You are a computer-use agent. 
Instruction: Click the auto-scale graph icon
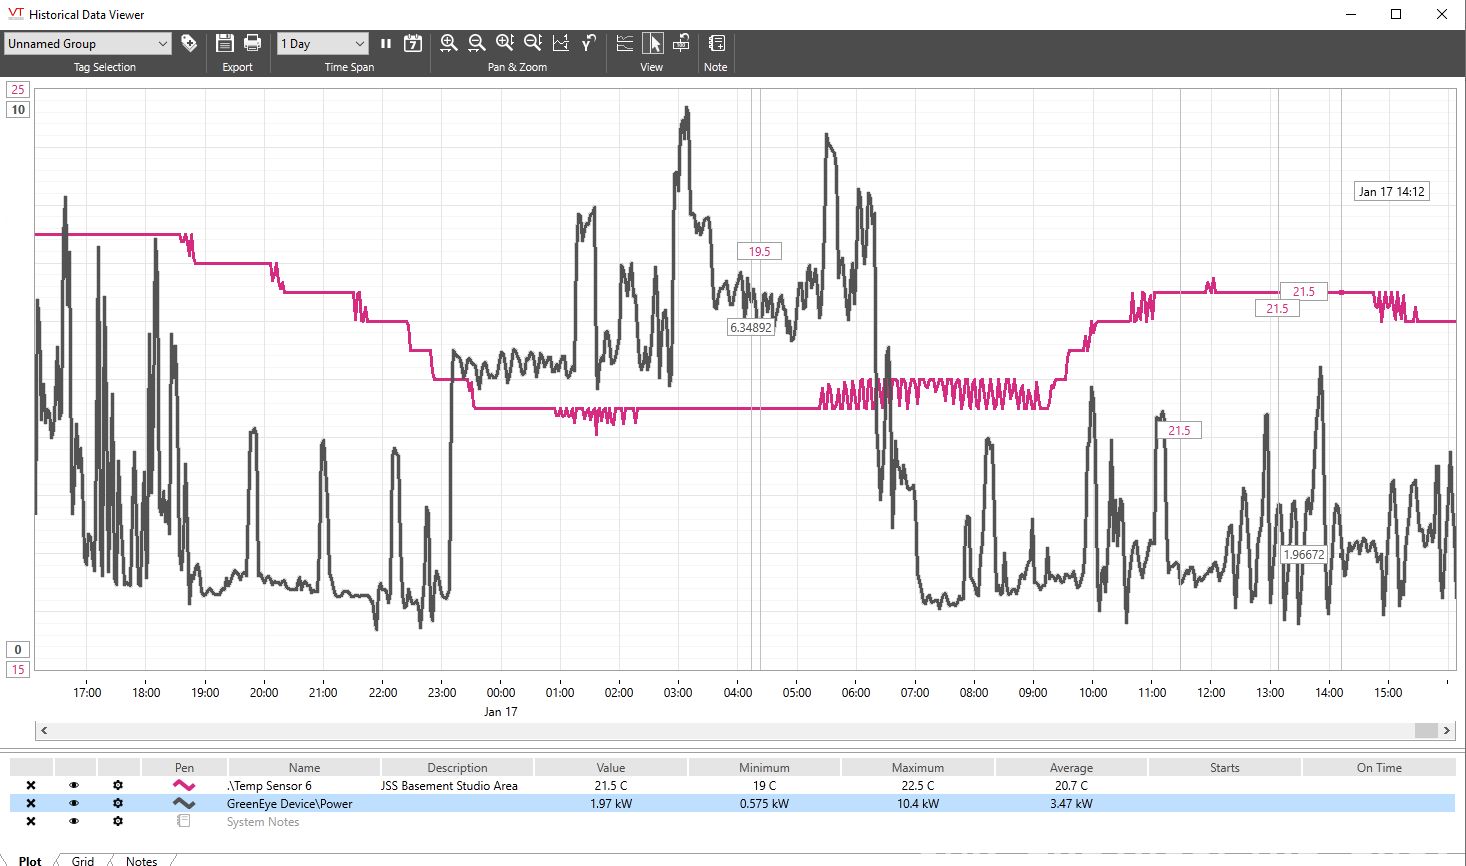click(x=561, y=43)
